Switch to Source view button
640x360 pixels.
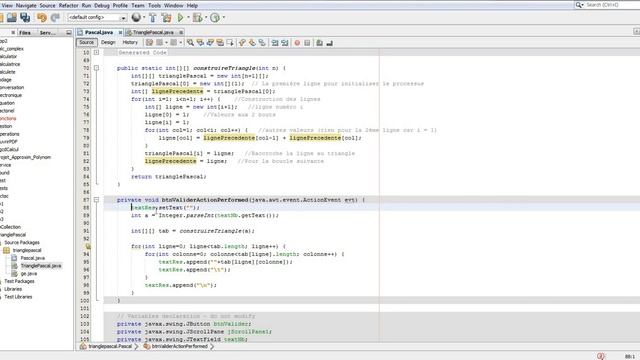87,42
